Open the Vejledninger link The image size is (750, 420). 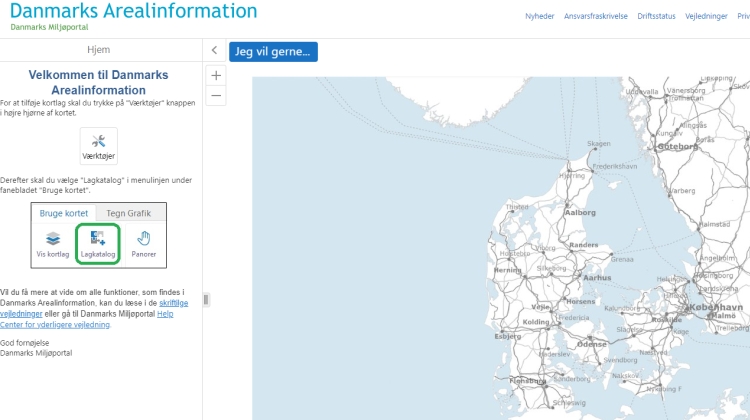pos(706,16)
